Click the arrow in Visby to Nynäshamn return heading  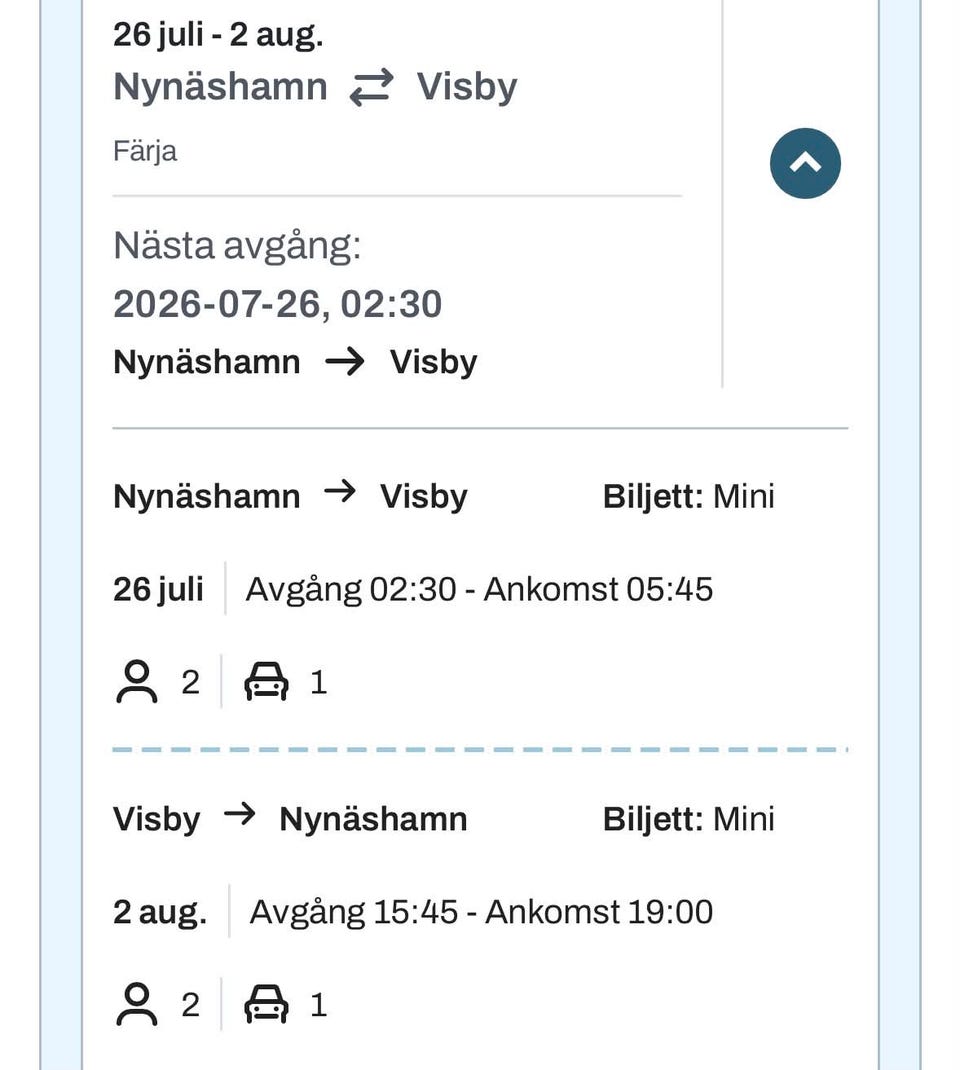(239, 814)
